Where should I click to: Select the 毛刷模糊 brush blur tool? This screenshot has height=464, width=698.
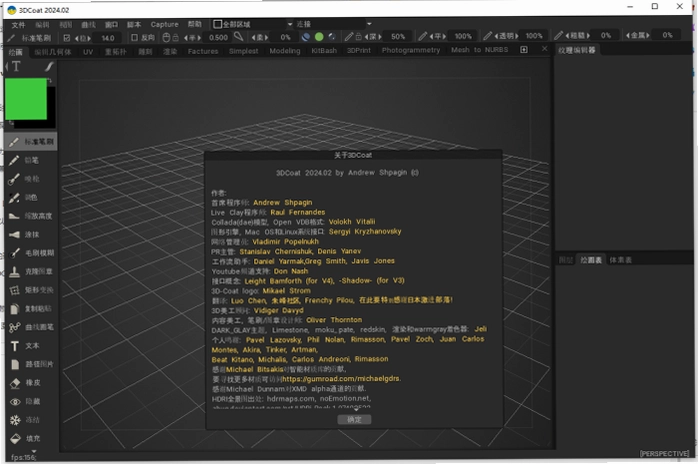tap(31, 253)
